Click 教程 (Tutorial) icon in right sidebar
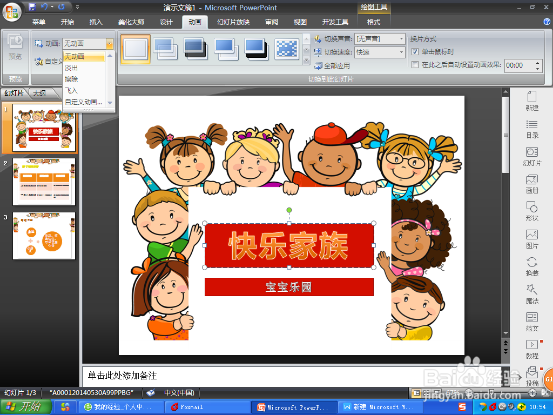 (x=532, y=349)
